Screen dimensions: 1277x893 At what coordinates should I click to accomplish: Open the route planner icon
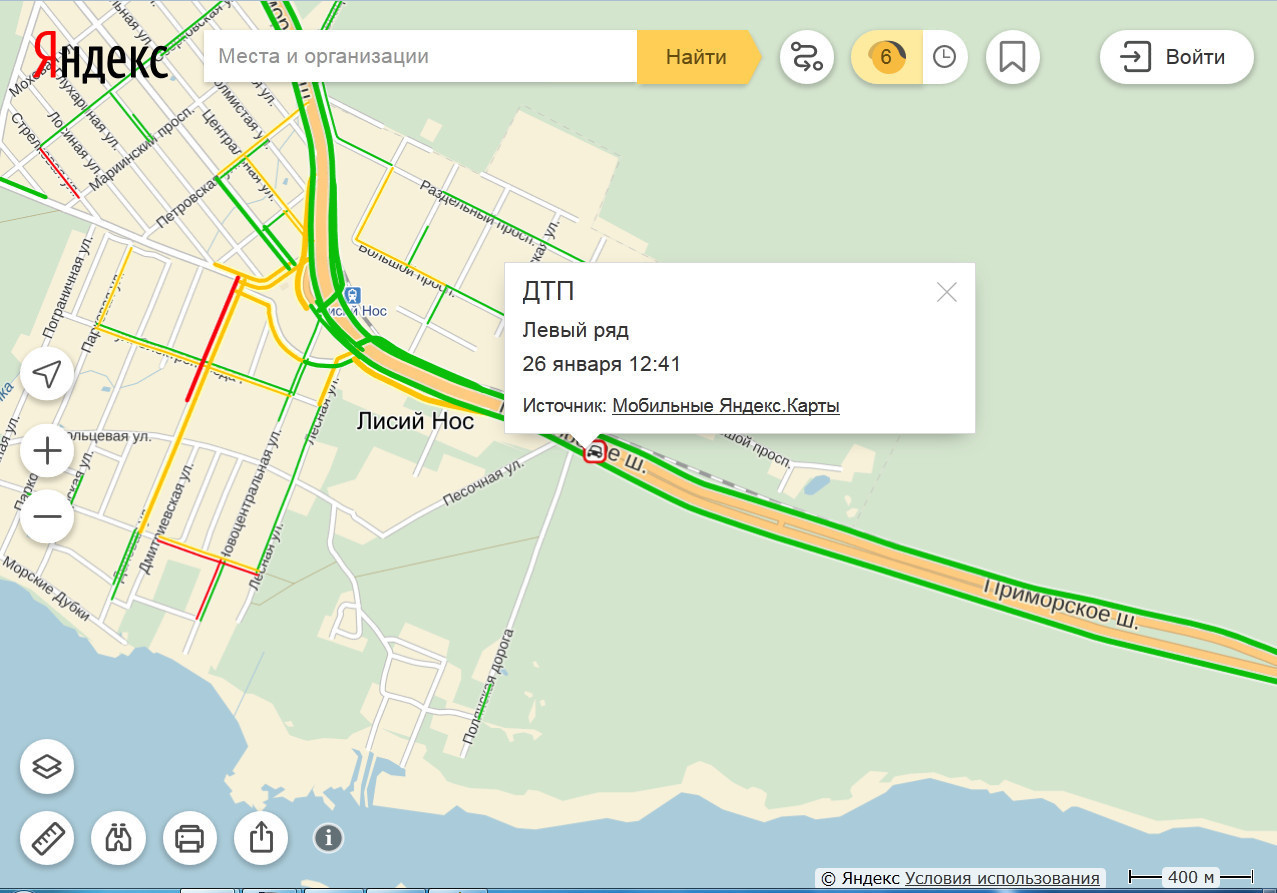tap(807, 57)
